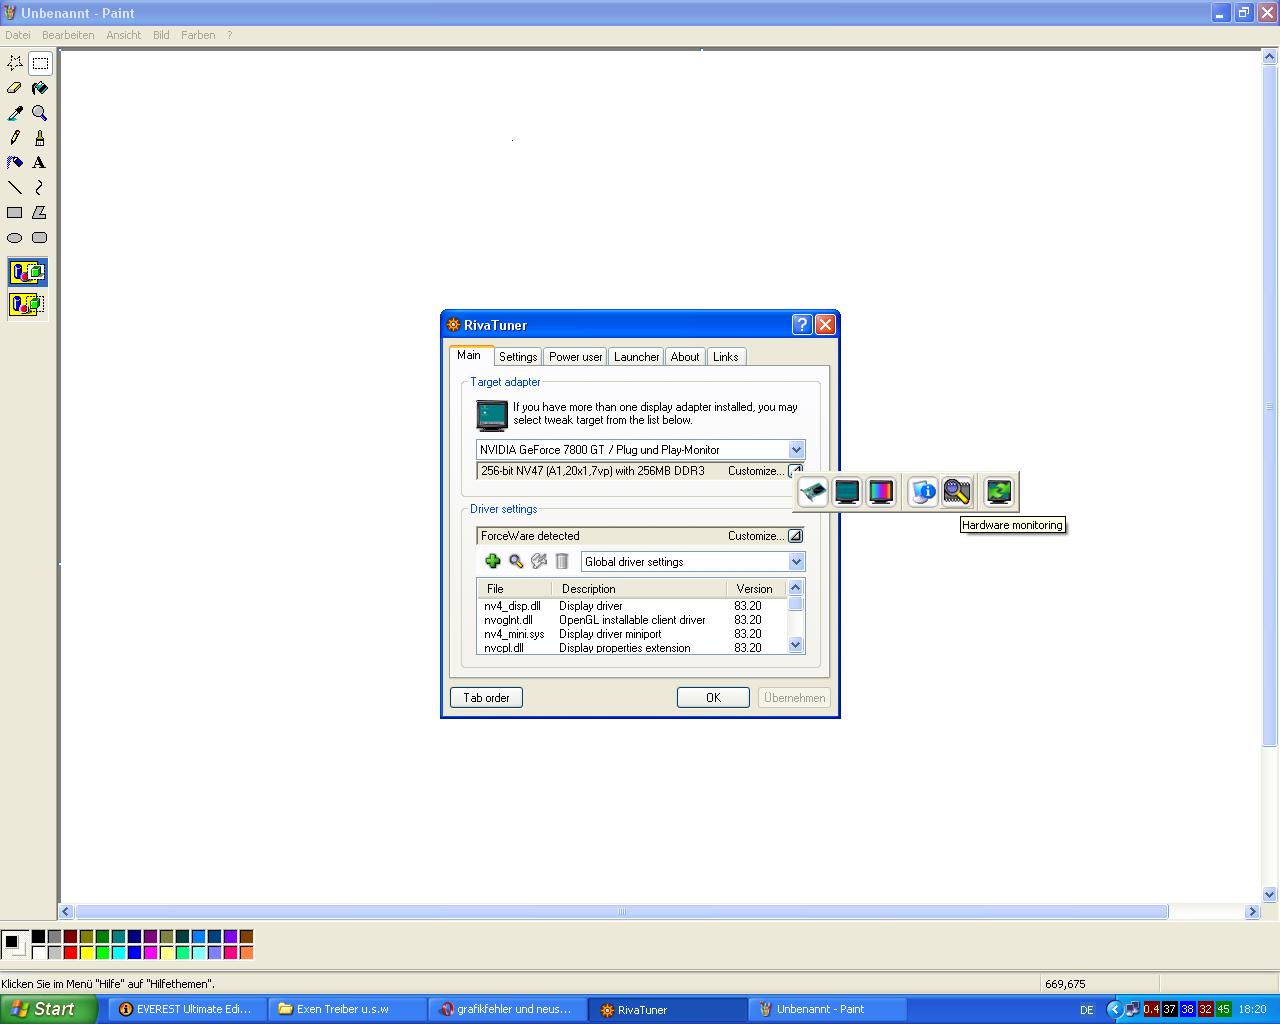Click the color-bars monitor icon in popup
This screenshot has width=1280, height=1024.
880,492
